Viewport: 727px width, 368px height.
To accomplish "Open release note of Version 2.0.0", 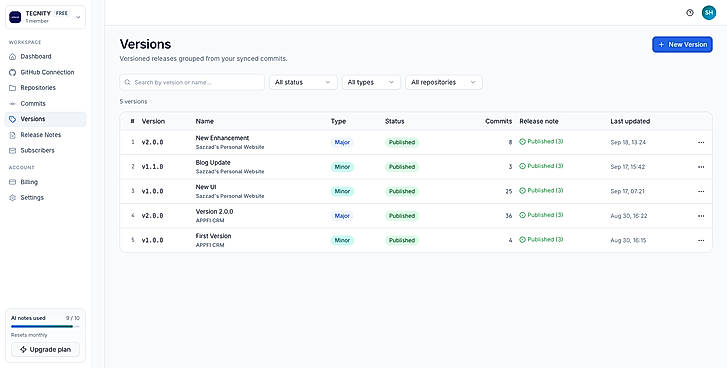I will 541,215.
